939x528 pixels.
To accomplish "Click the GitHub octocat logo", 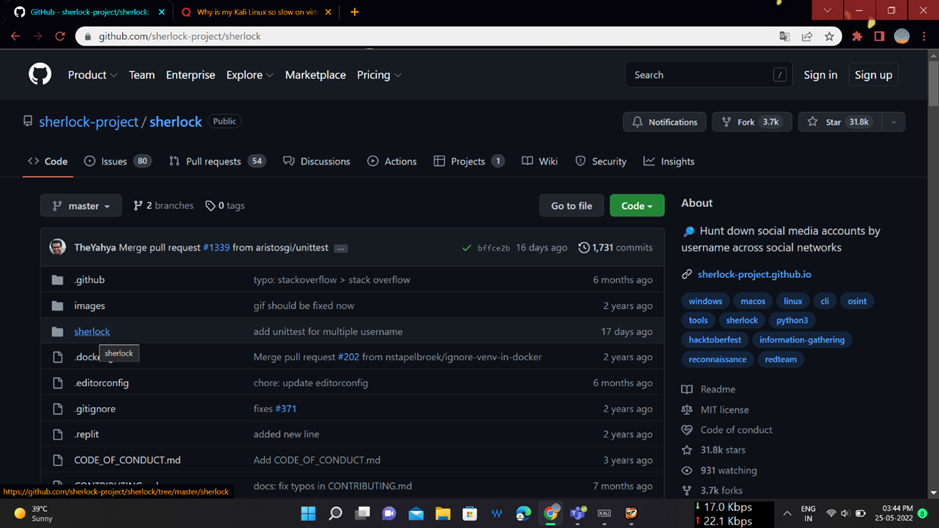I will [x=40, y=75].
